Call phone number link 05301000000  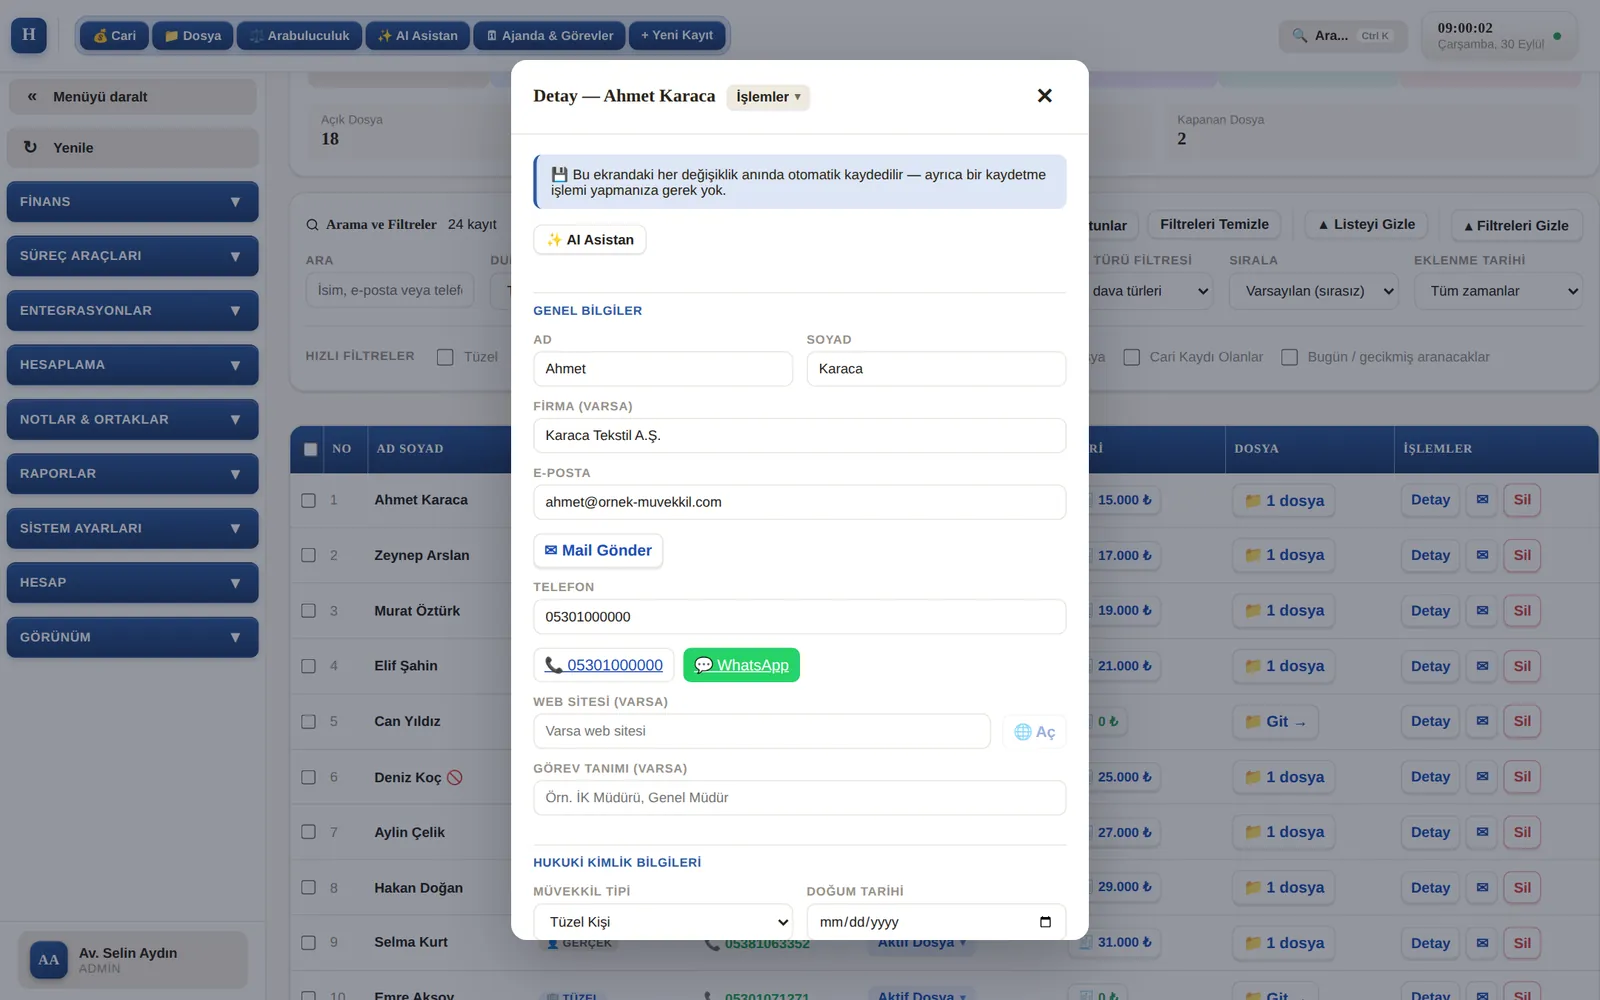tap(603, 665)
